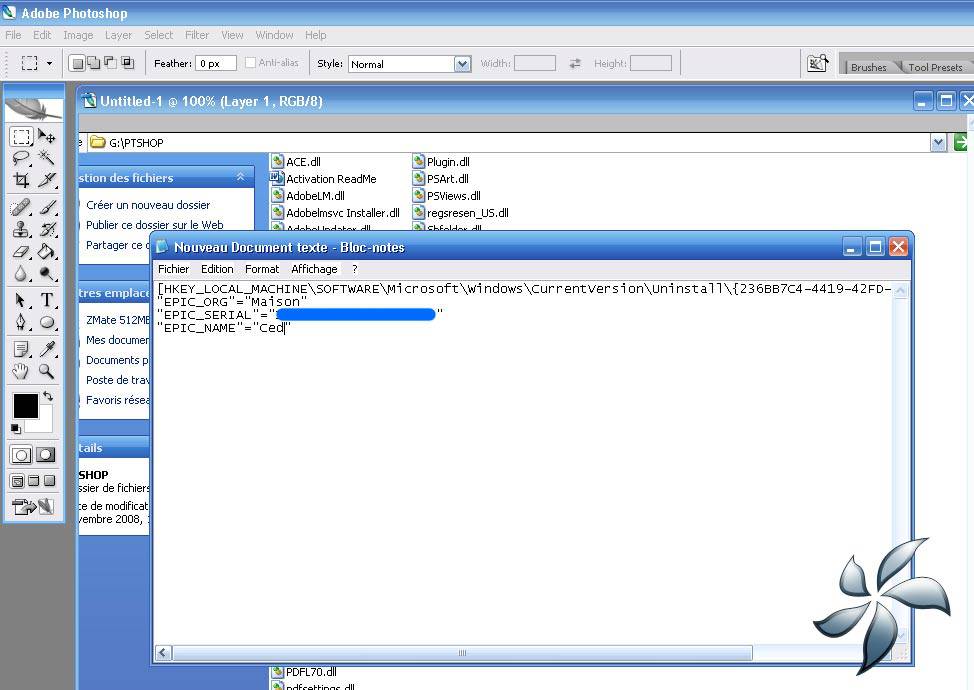
Task: Select the Lasso tool
Action: coord(21,158)
